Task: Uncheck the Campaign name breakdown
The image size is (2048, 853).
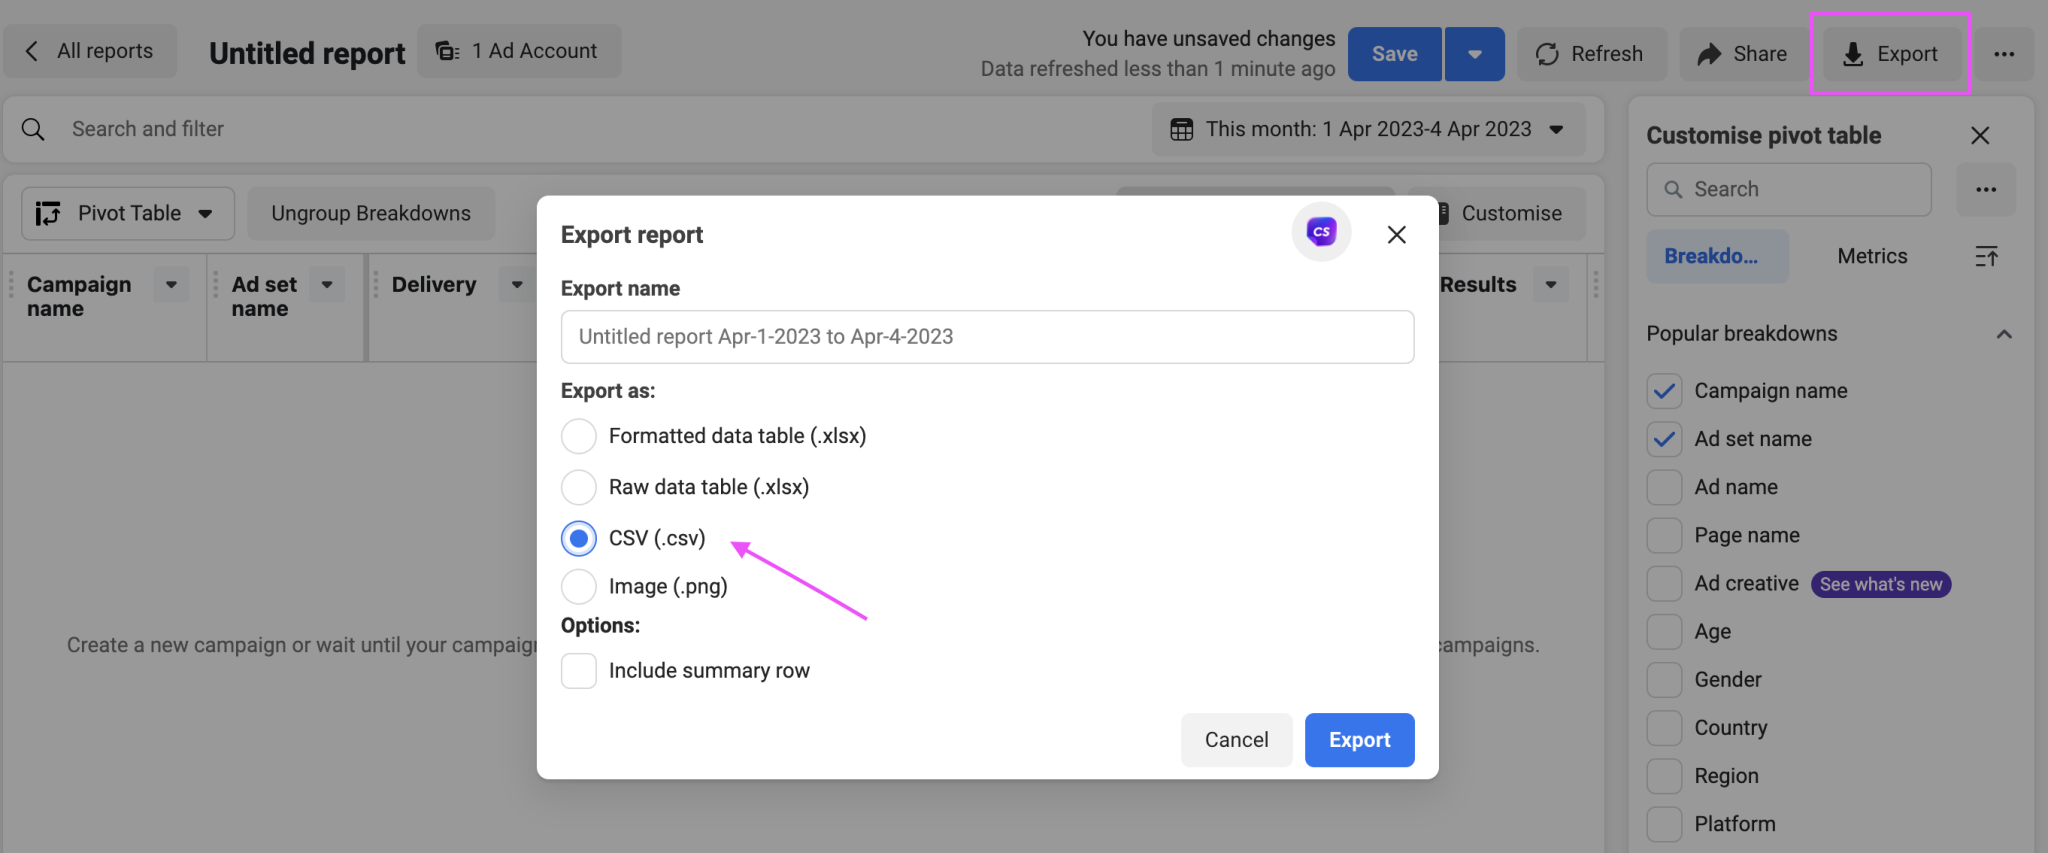Action: (1663, 390)
